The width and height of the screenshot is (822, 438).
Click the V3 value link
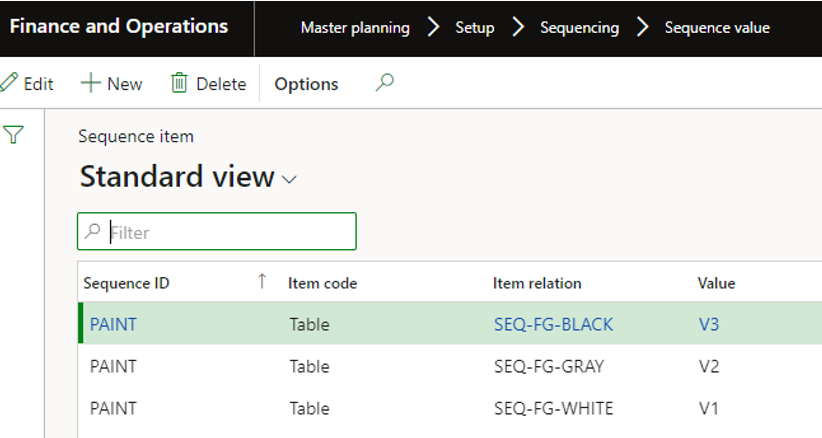[x=709, y=324]
